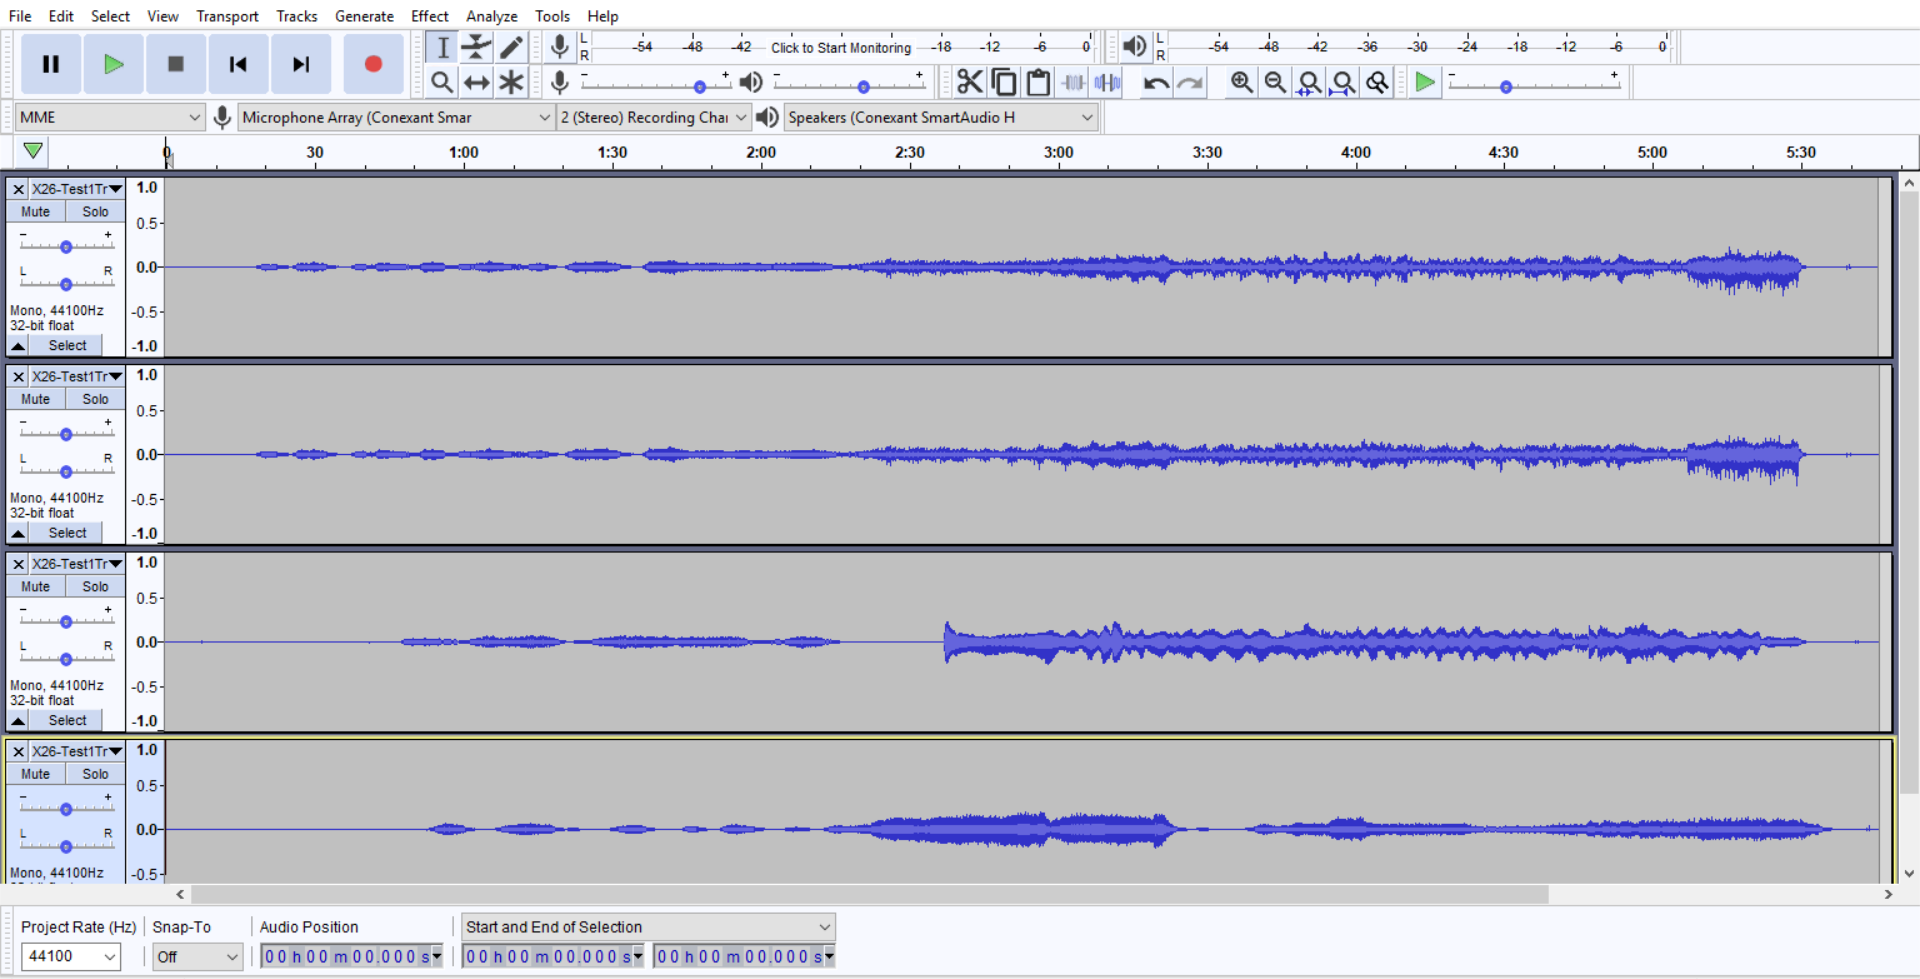
Task: Mute the second X26-Test1Tr track
Action: pos(36,399)
